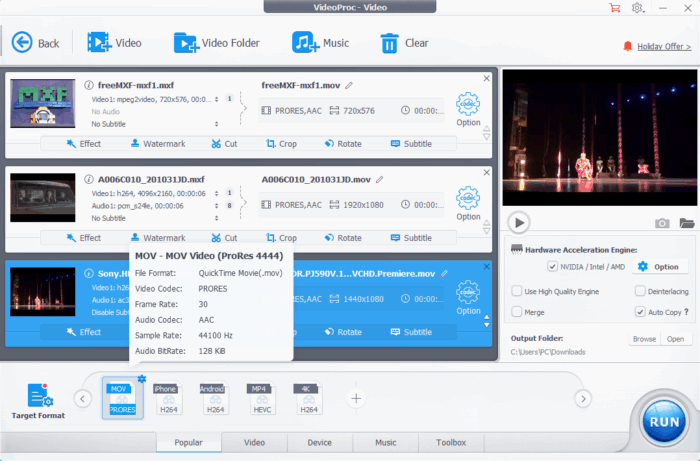Select MP4 HEVC format preset
The image size is (700, 461).
coord(262,399)
